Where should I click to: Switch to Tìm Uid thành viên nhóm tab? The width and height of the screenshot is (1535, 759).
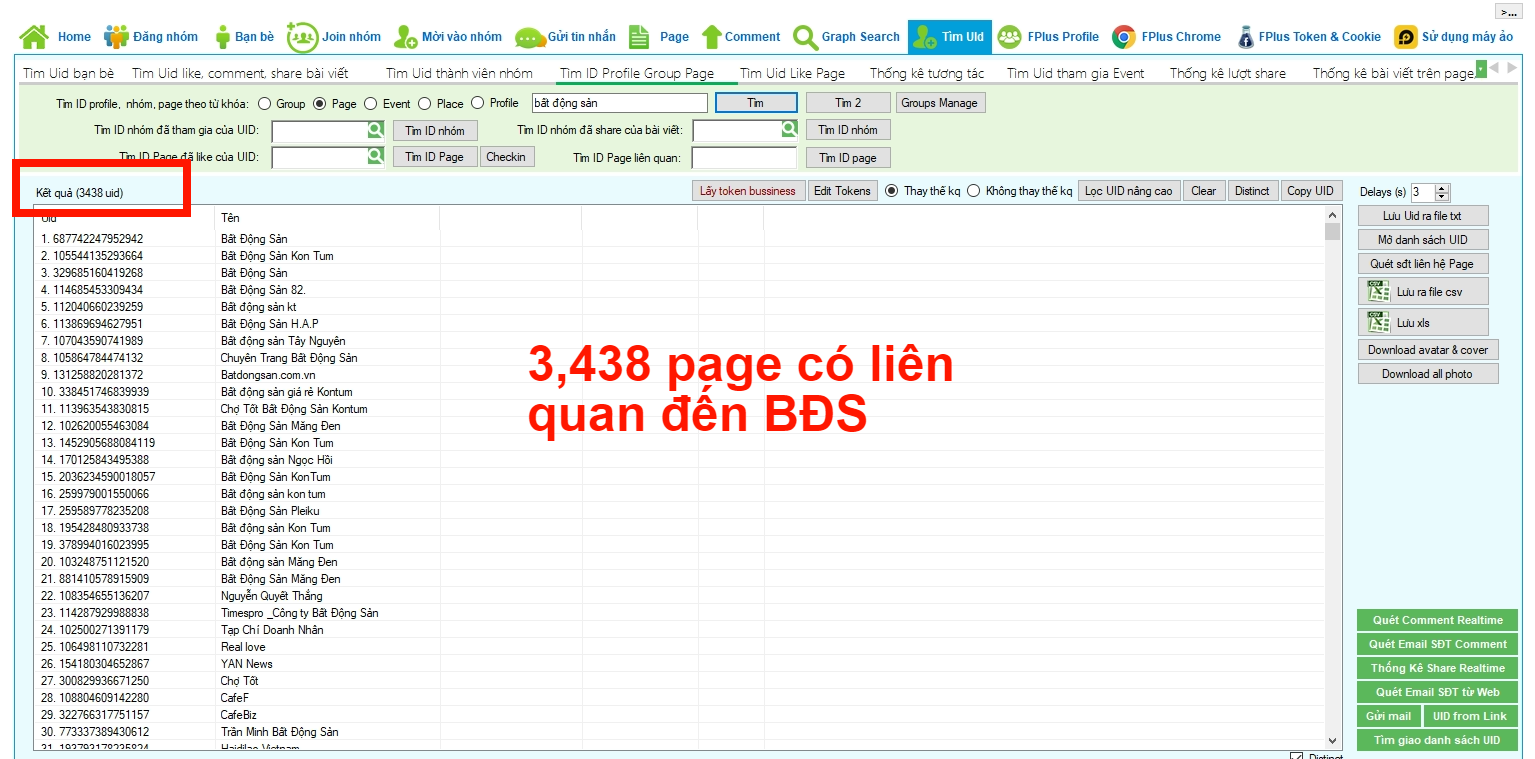(459, 73)
